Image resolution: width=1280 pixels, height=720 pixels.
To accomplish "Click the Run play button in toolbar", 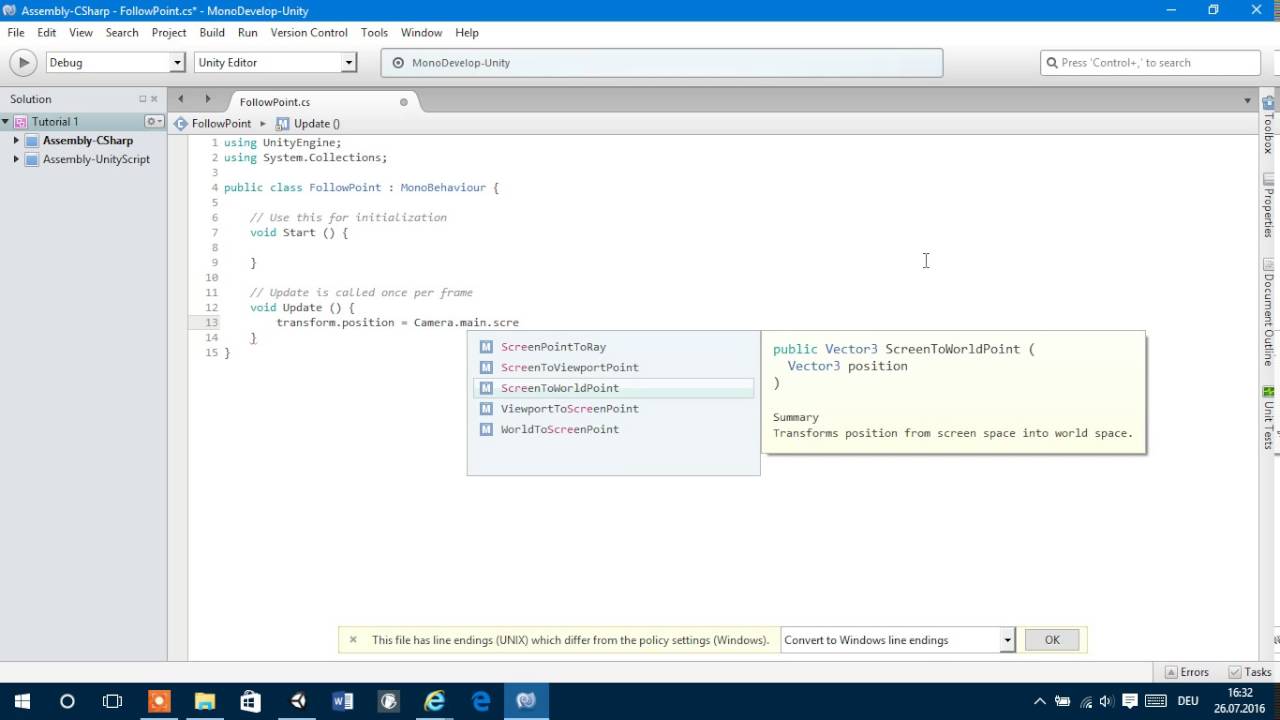I will 22,62.
